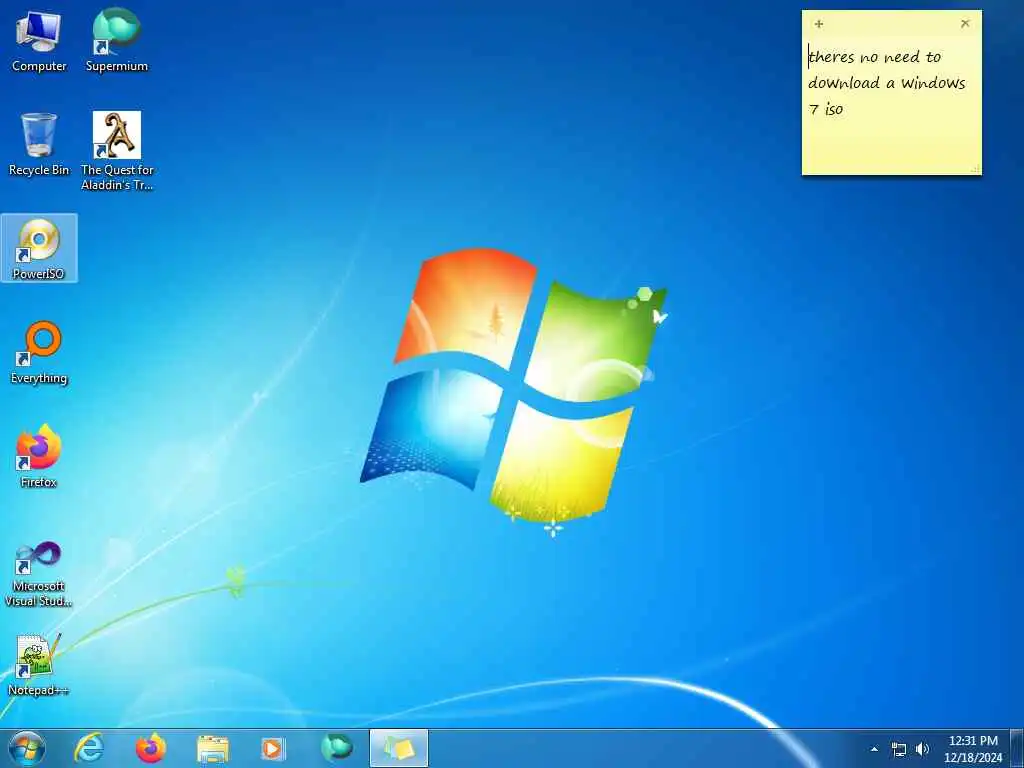Select the Everything search shortcut

click(x=39, y=353)
